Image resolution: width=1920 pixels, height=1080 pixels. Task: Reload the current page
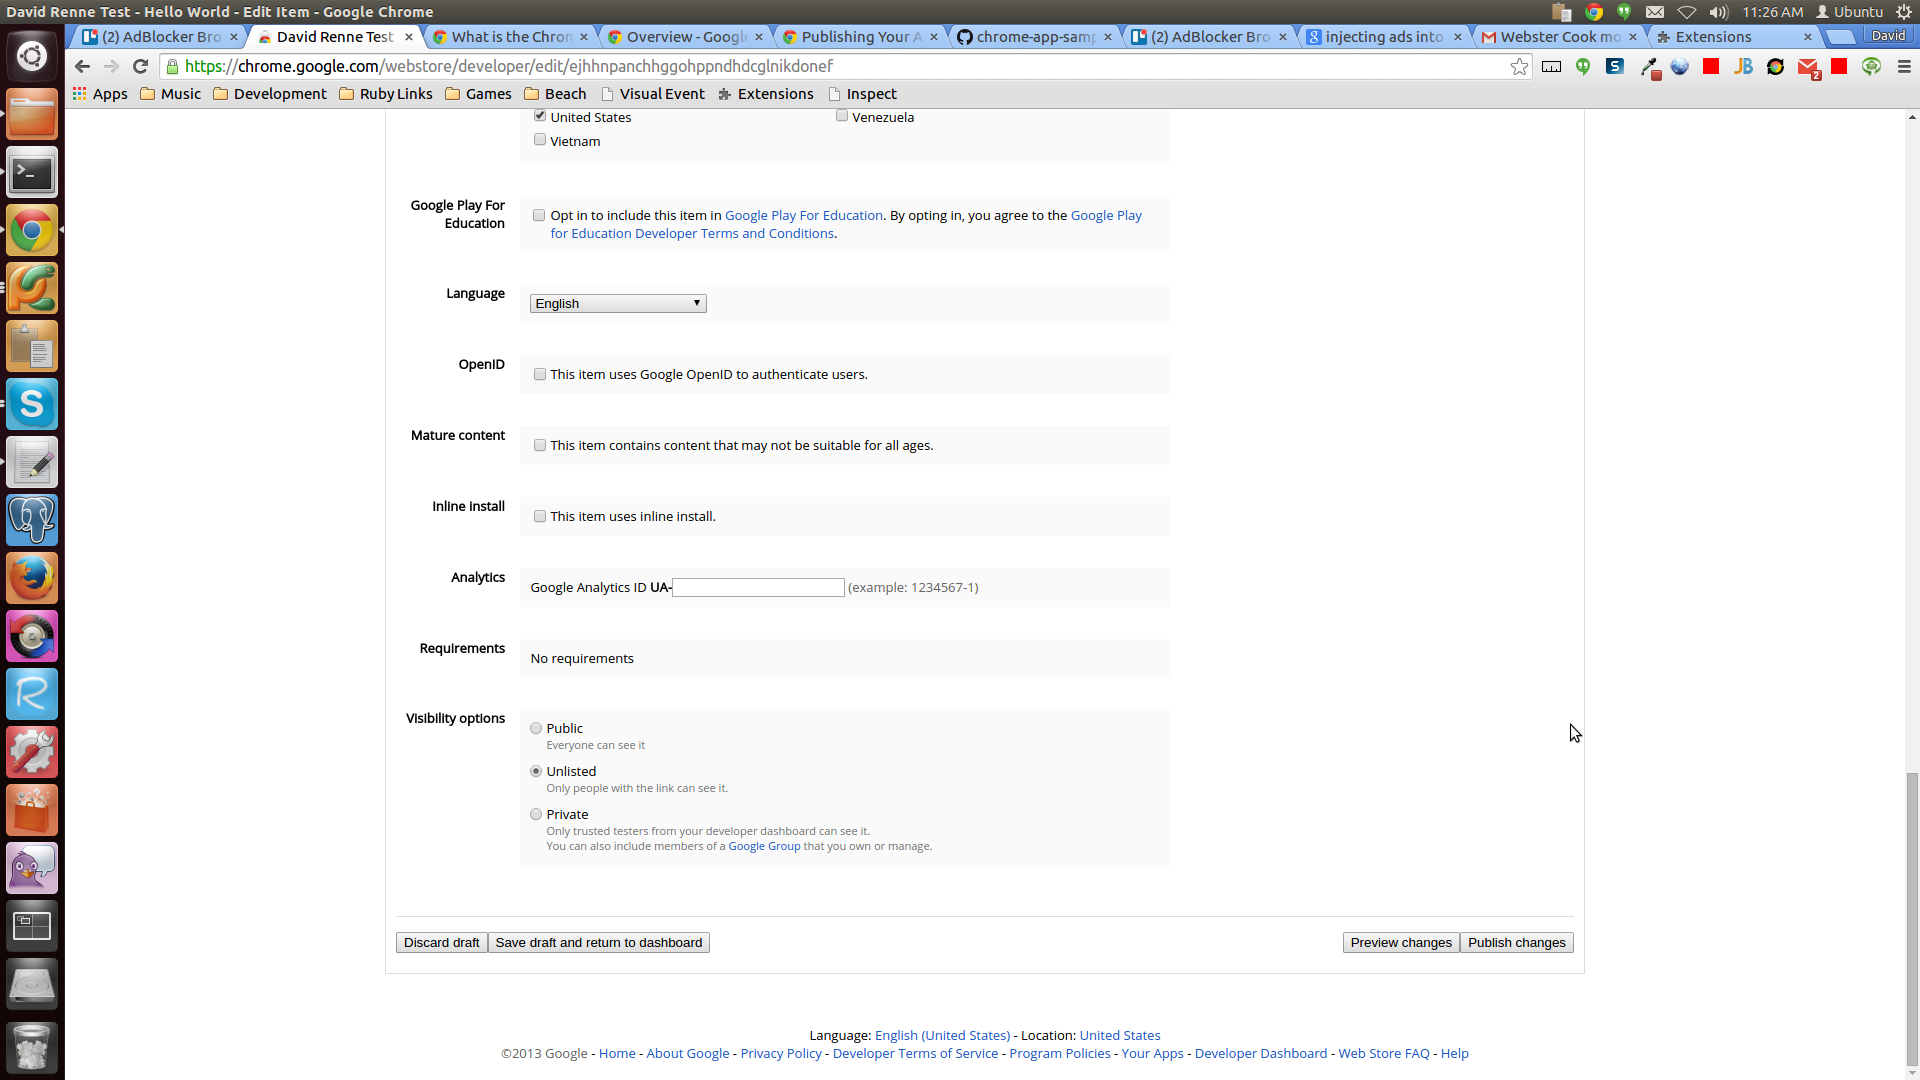click(140, 66)
